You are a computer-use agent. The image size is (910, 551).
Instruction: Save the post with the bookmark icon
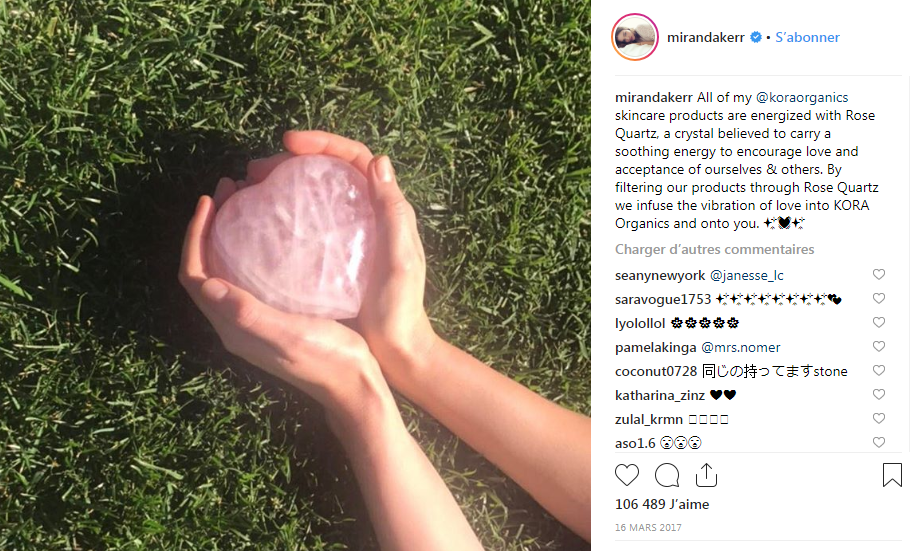pos(892,475)
